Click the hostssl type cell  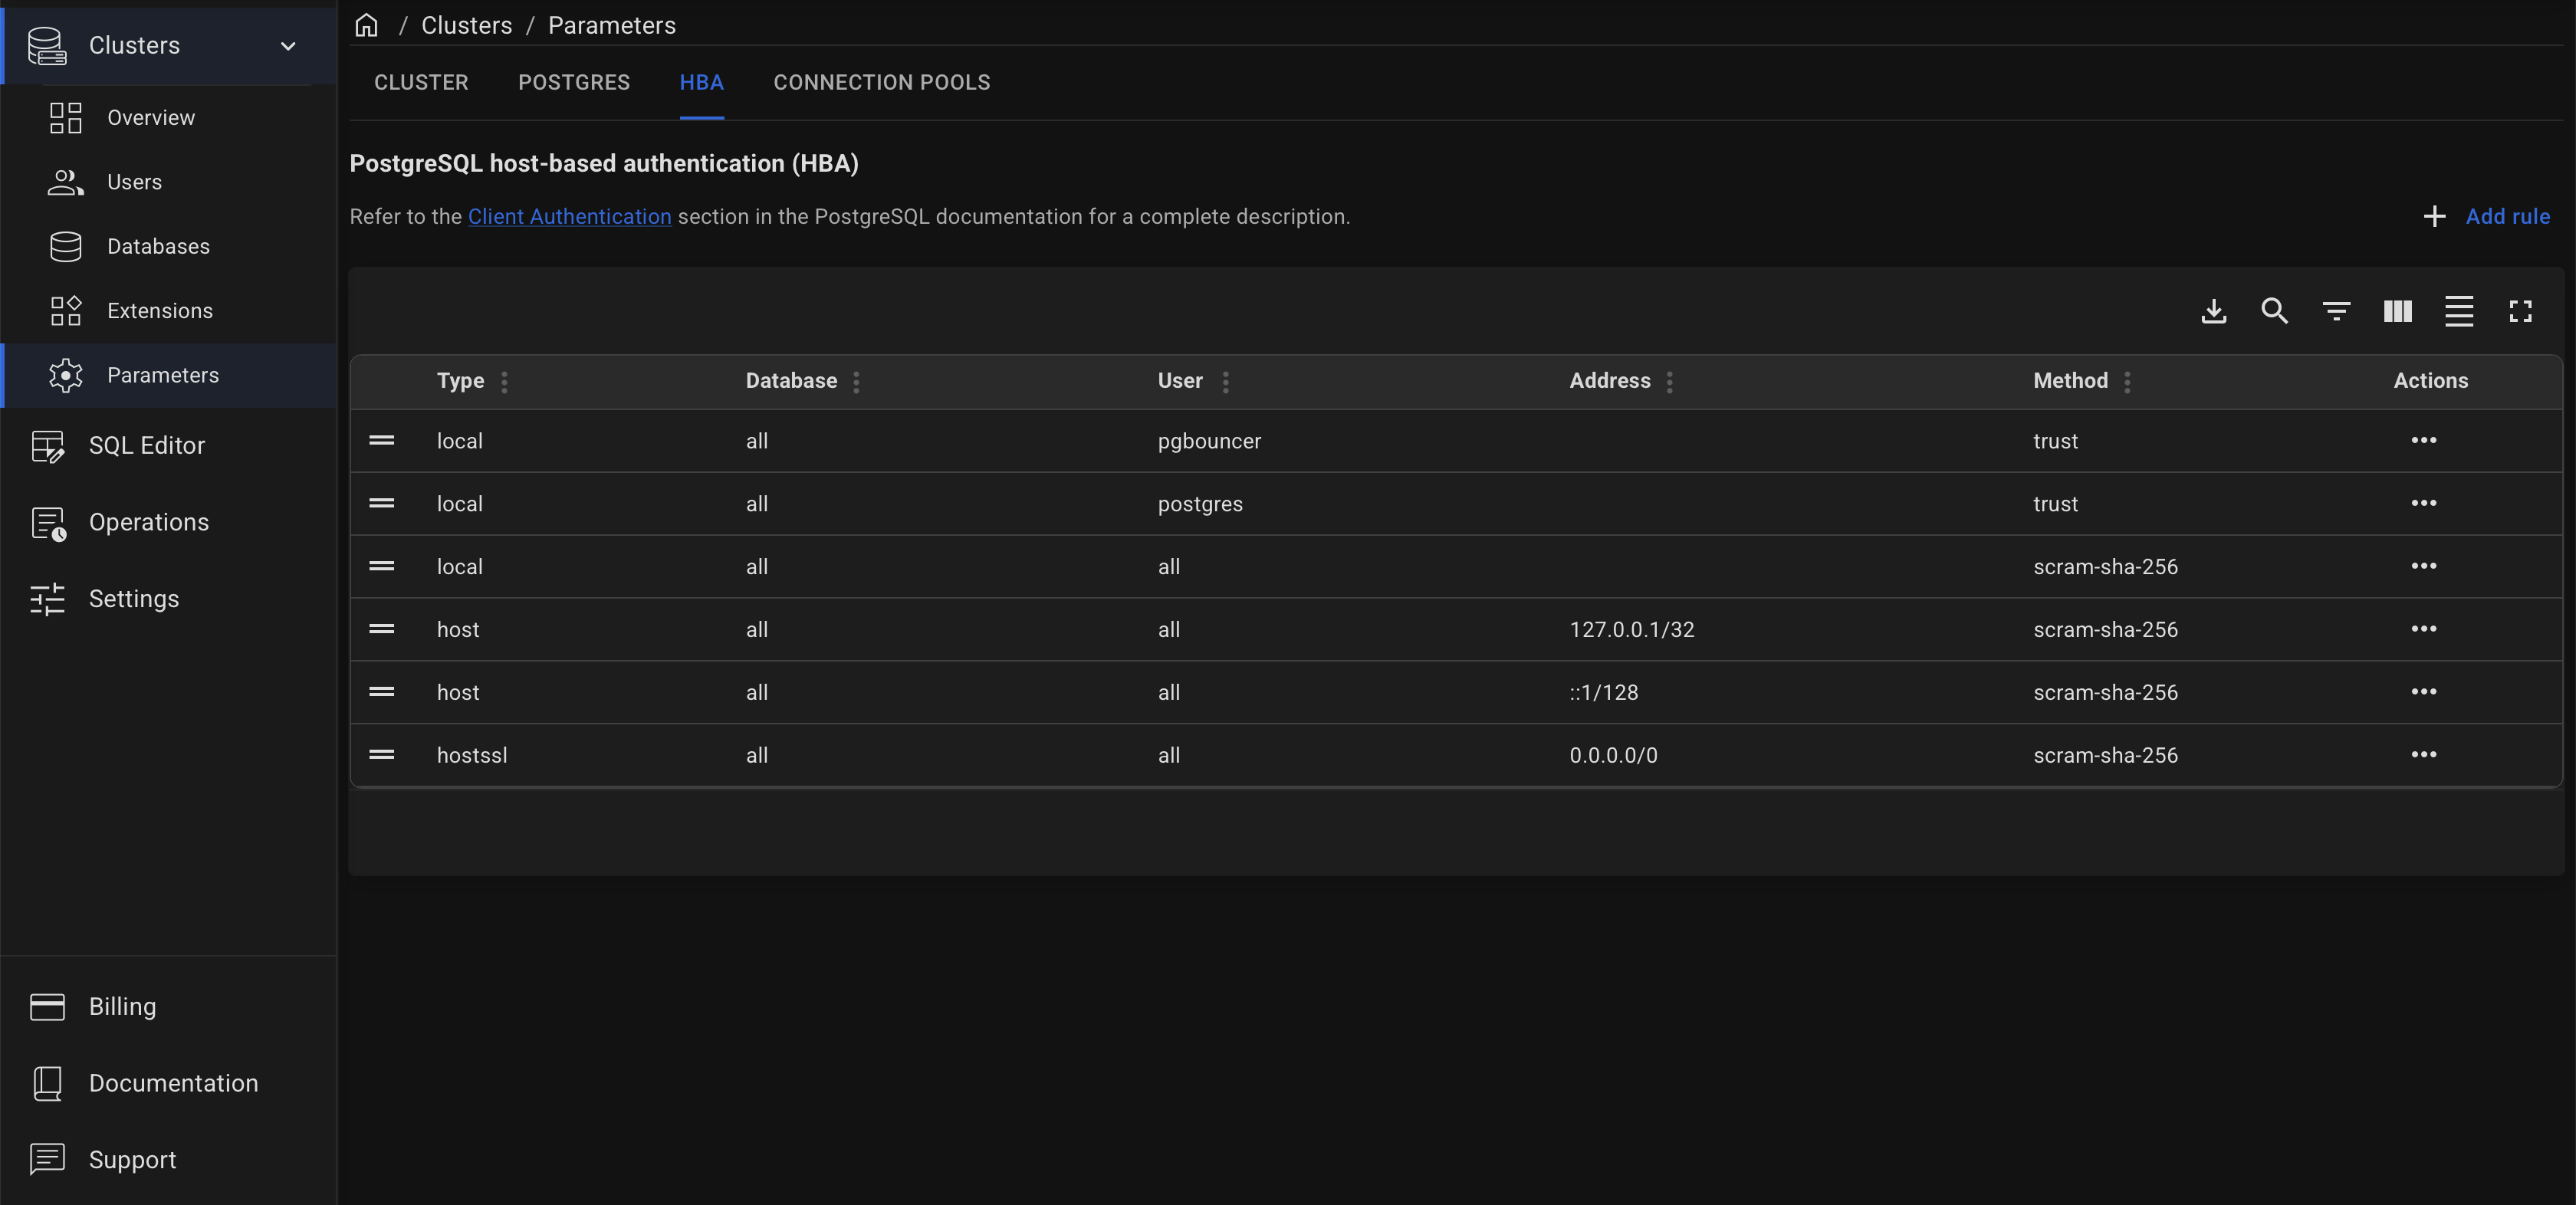point(472,756)
